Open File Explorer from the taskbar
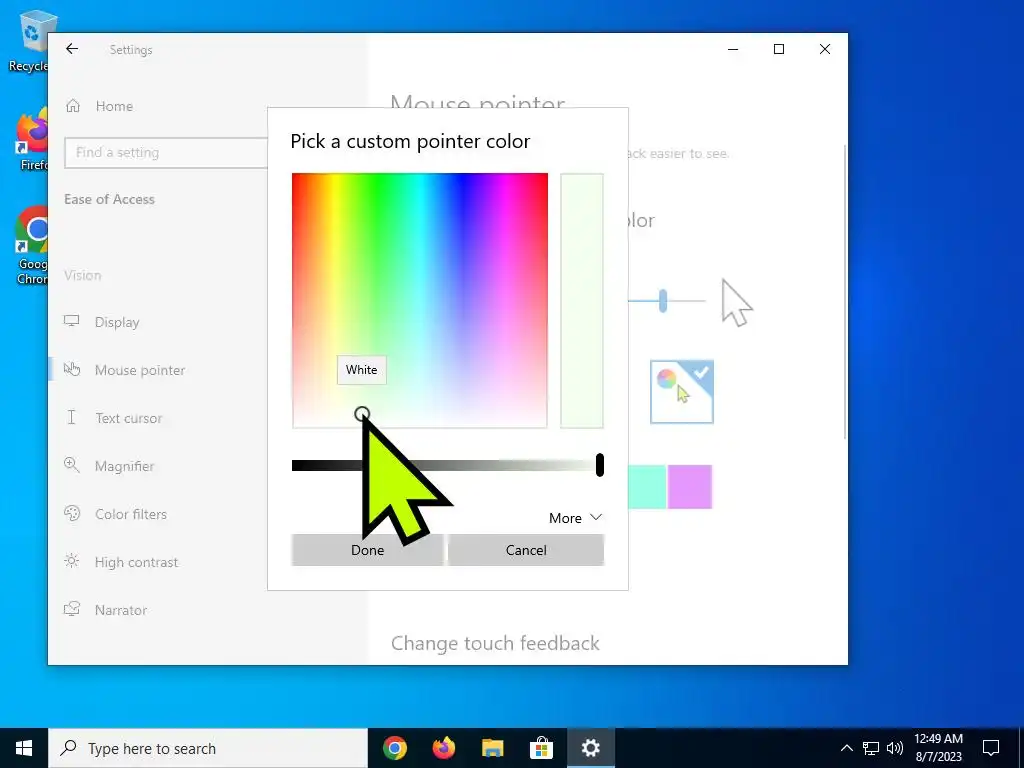The image size is (1024, 768). tap(492, 748)
